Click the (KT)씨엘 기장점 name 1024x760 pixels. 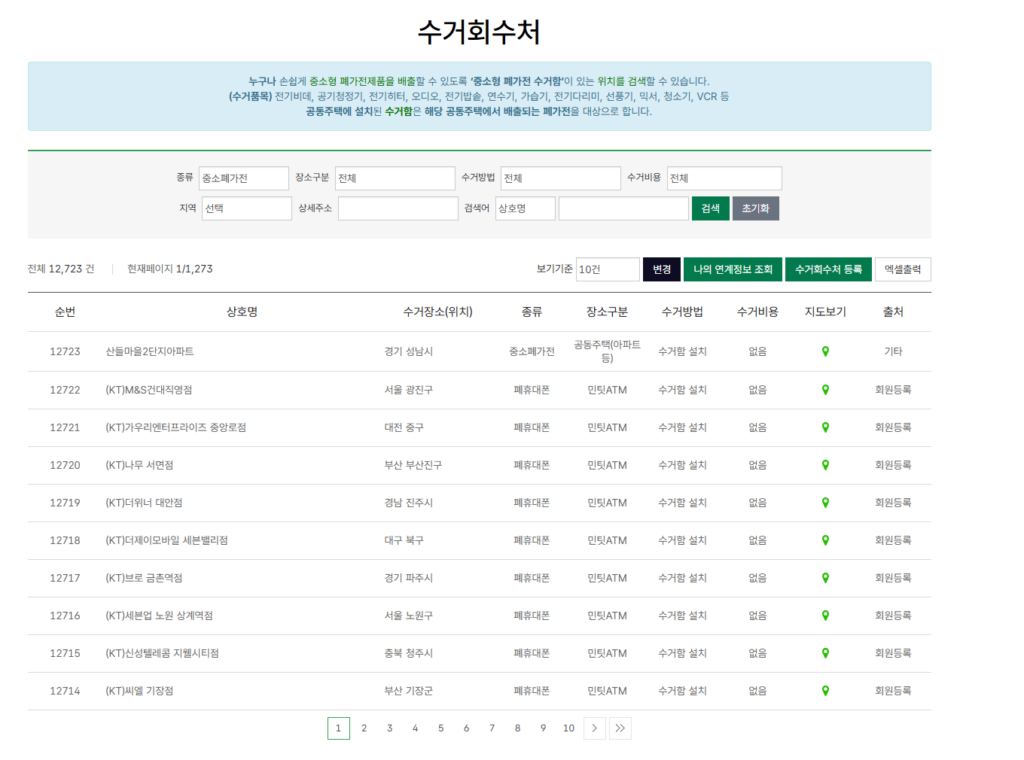click(139, 691)
